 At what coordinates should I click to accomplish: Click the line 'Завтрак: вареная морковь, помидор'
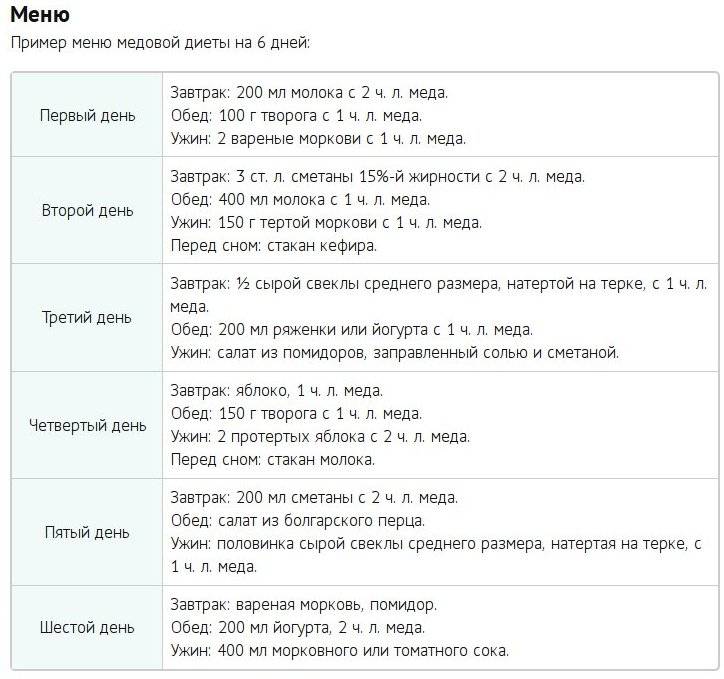(304, 605)
